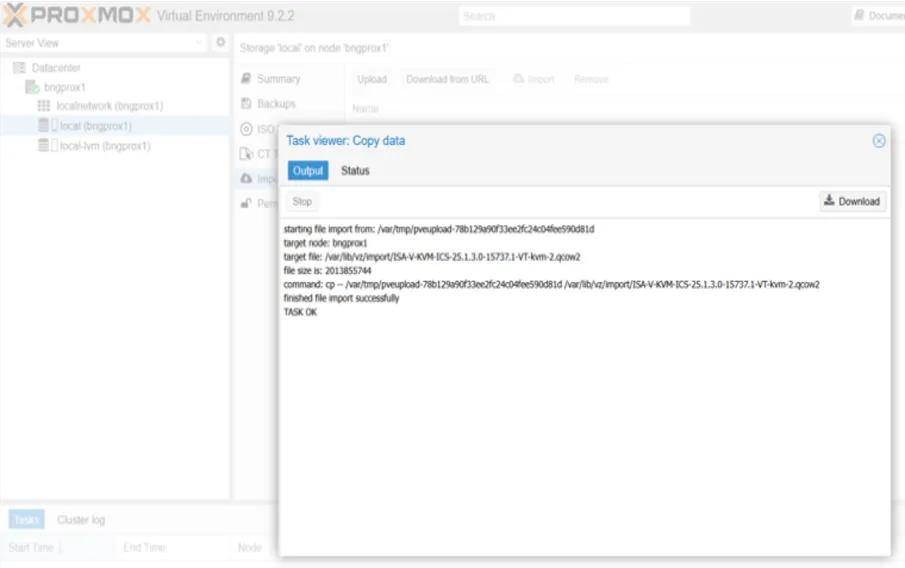
Task: Click the Task viewer: Copy data title
Action: [346, 141]
